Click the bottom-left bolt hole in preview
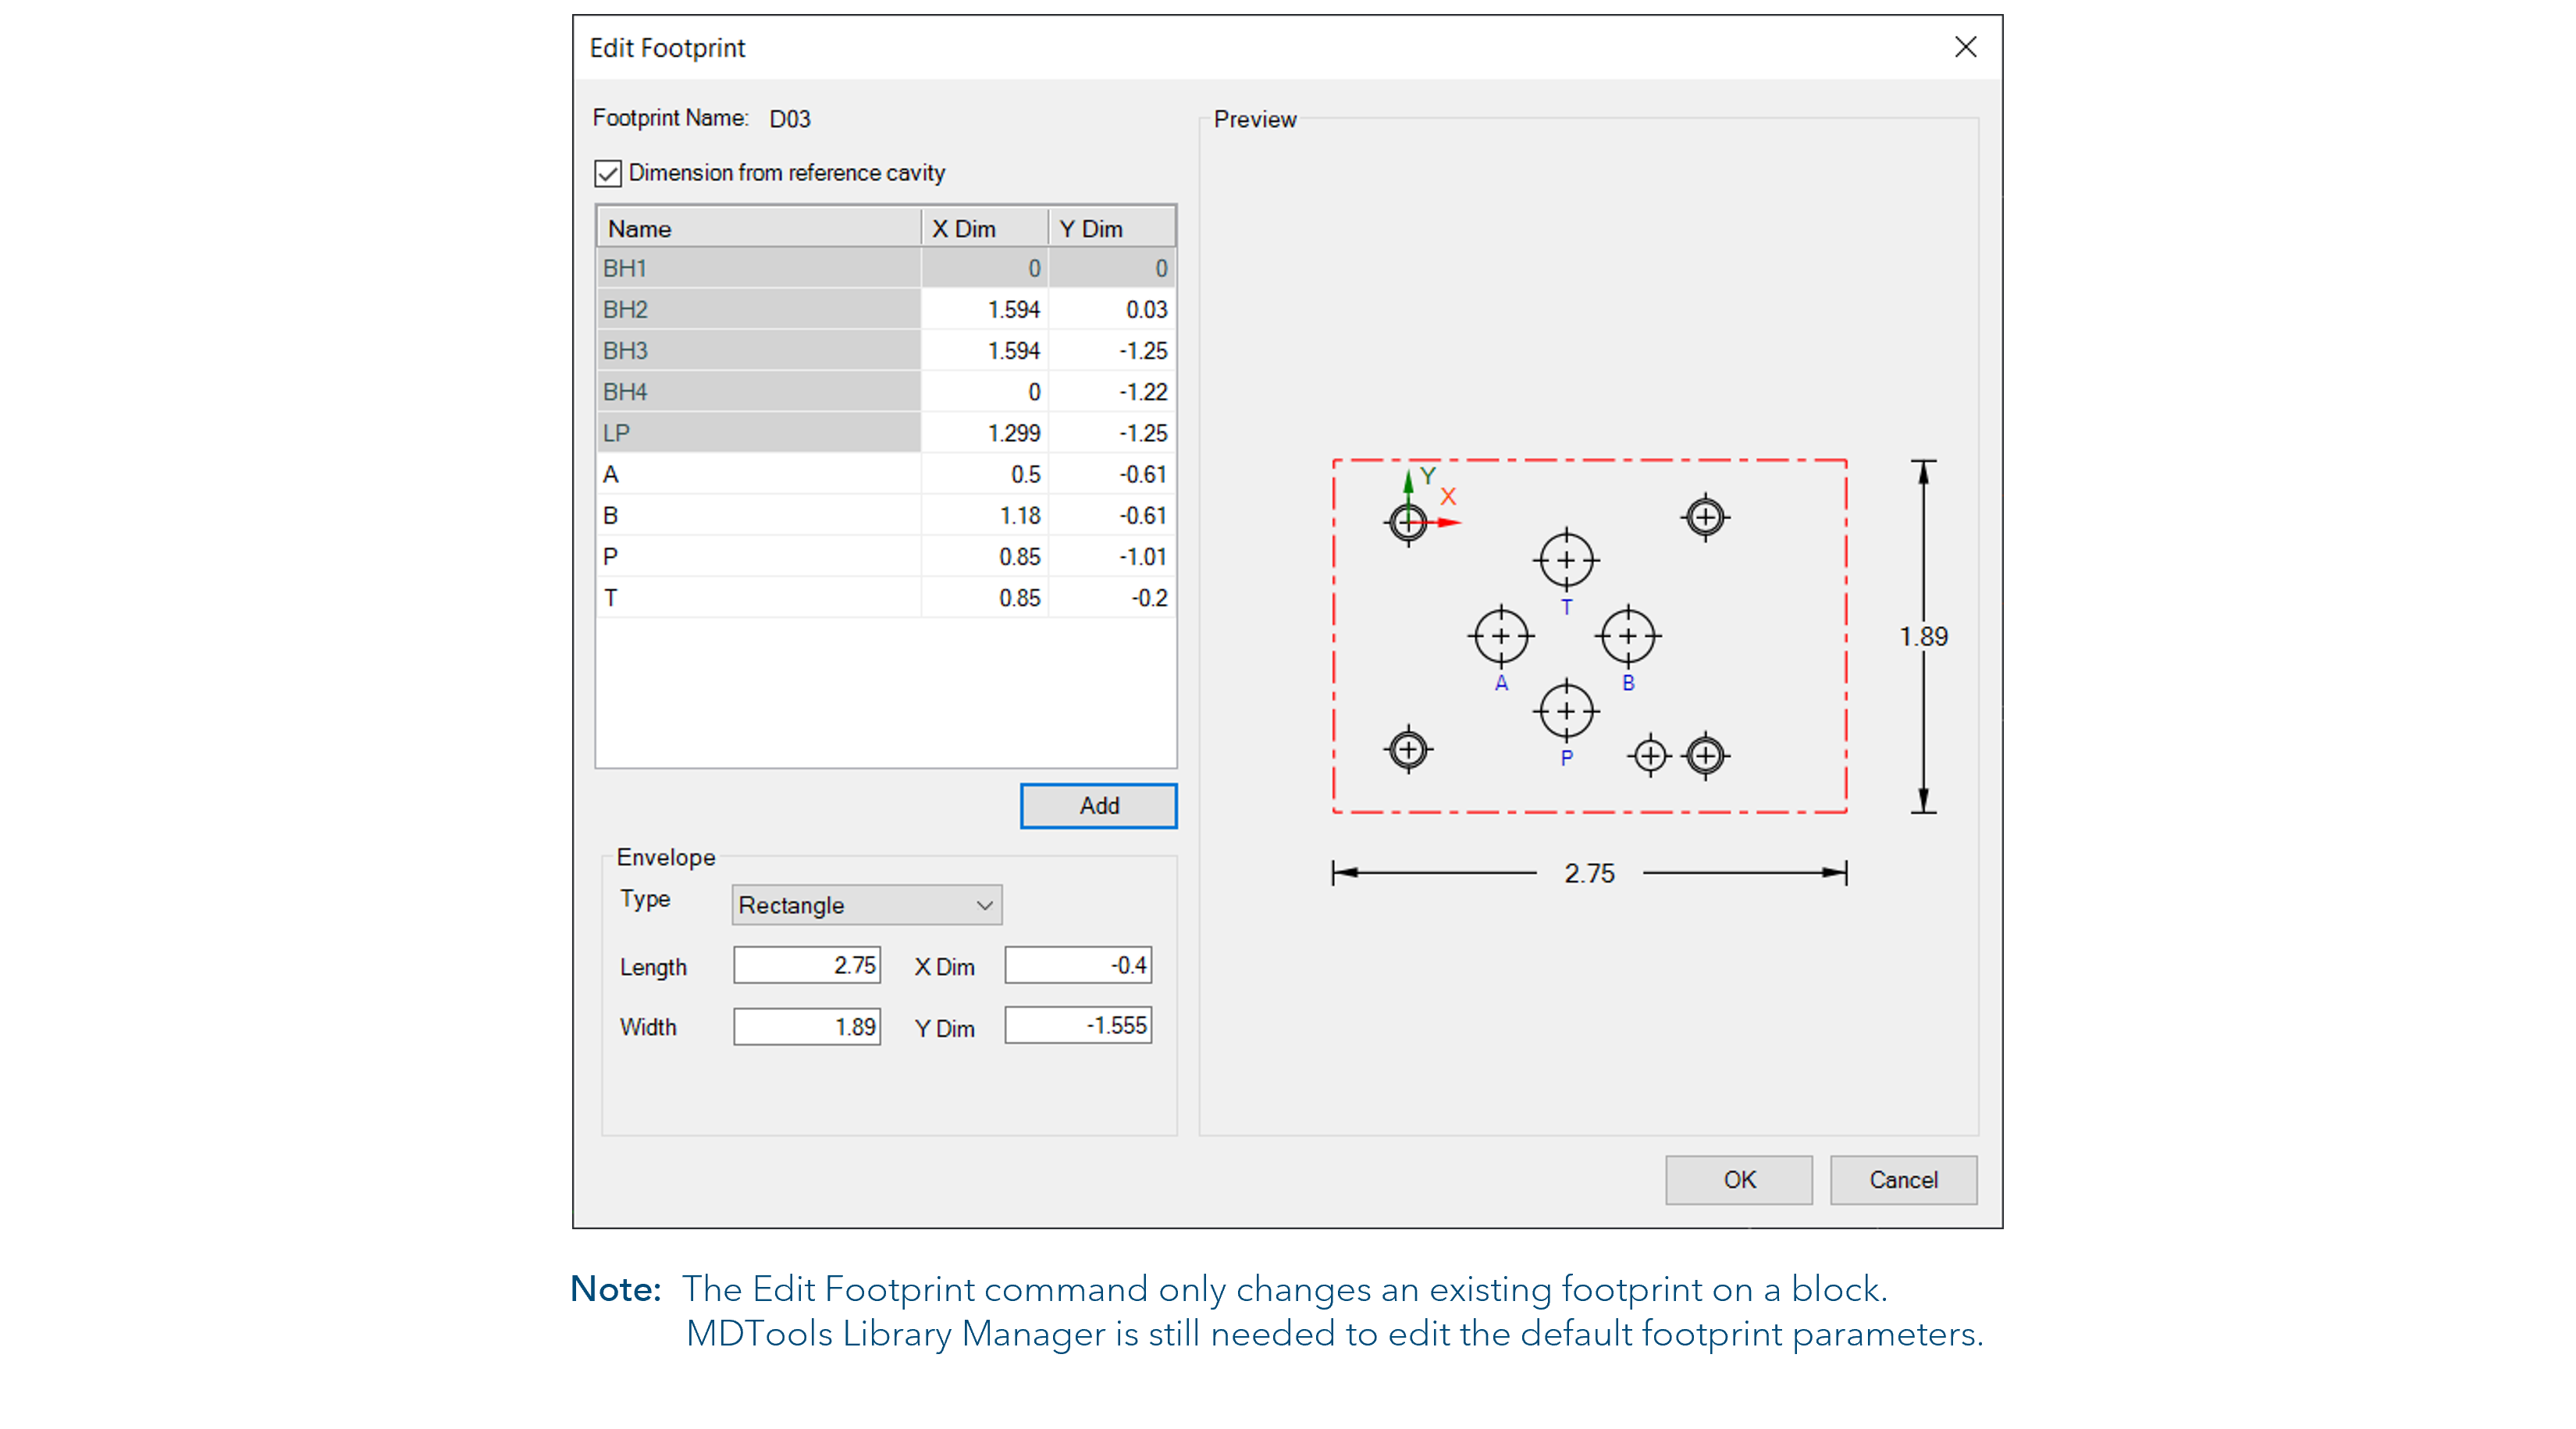2576x1429 pixels. click(x=1408, y=749)
